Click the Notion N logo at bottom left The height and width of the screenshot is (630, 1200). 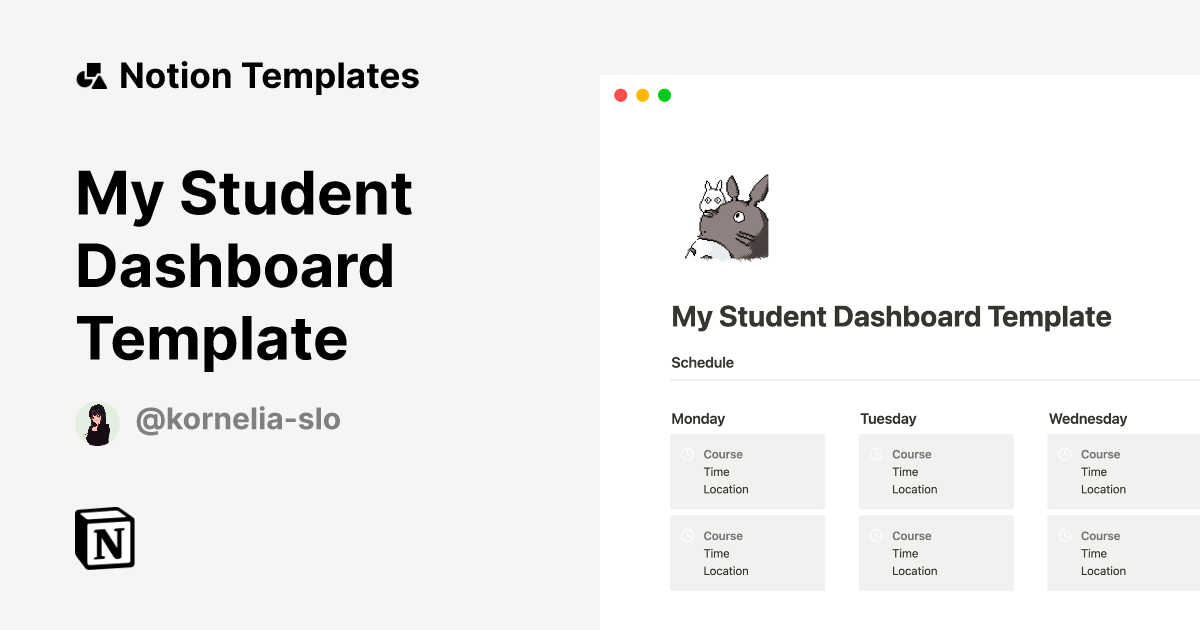click(103, 540)
